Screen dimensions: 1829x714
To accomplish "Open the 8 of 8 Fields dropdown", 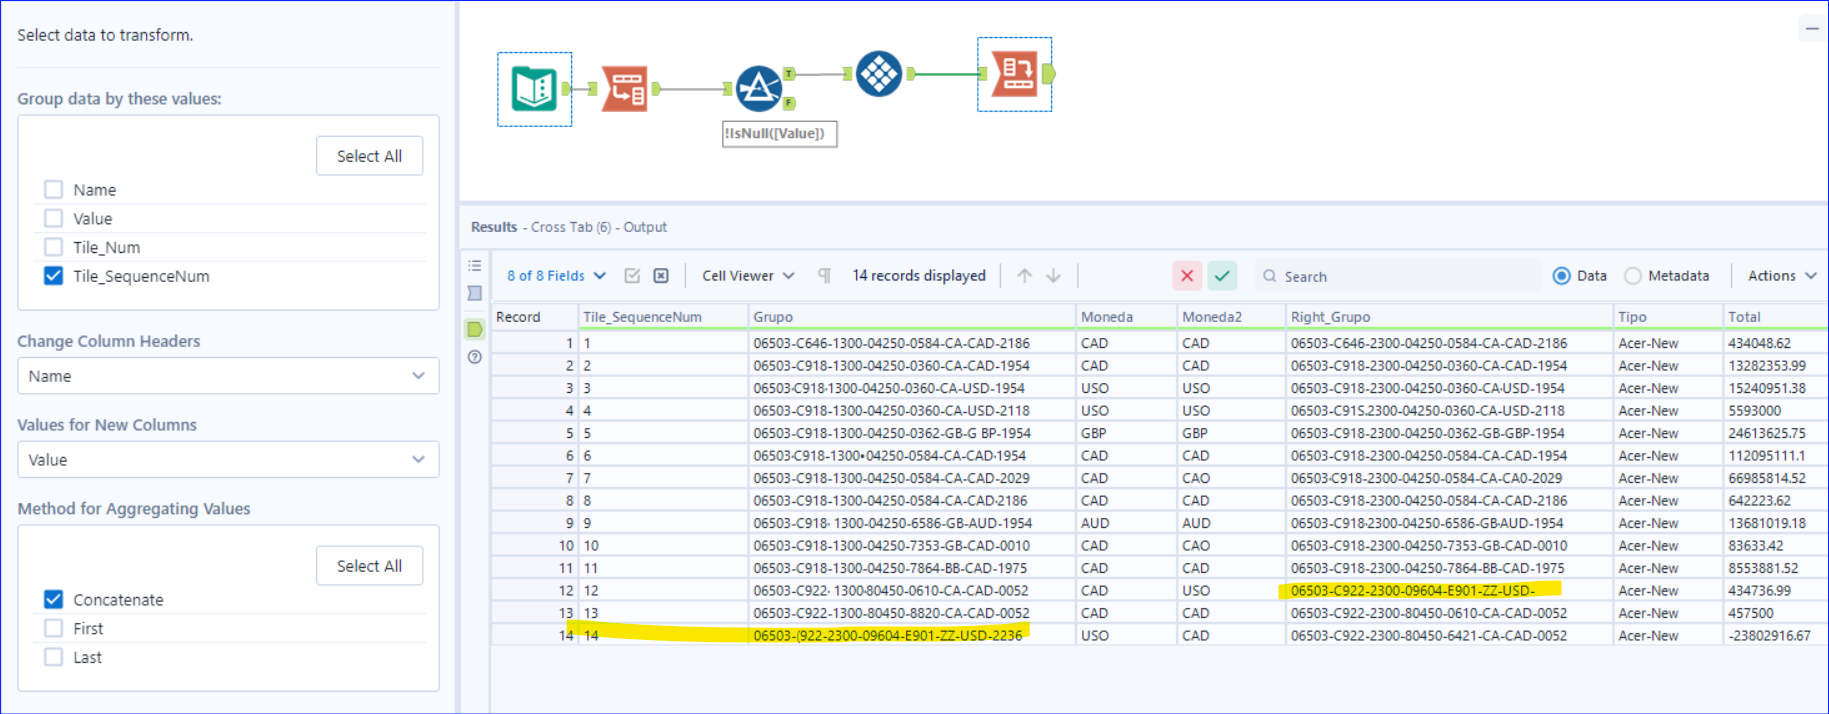I will [556, 276].
